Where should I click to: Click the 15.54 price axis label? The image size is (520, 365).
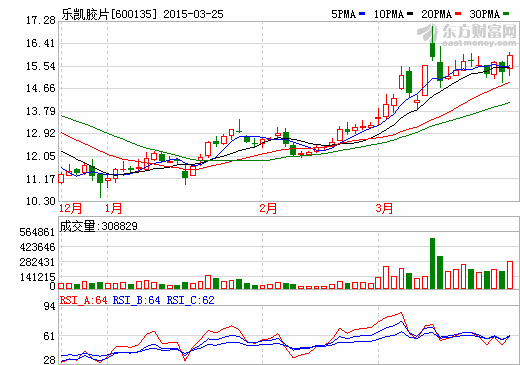click(x=41, y=66)
